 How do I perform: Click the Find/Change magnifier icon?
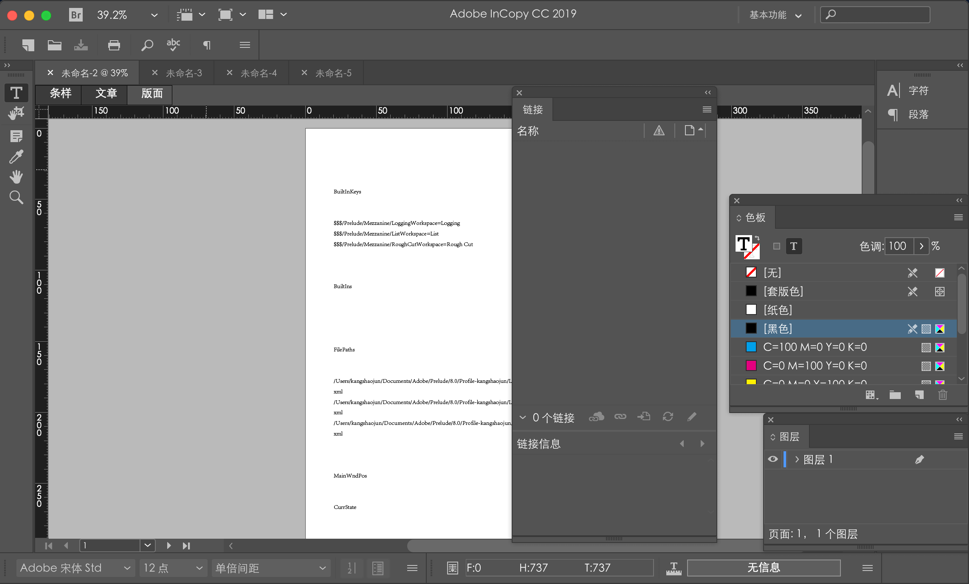point(147,45)
